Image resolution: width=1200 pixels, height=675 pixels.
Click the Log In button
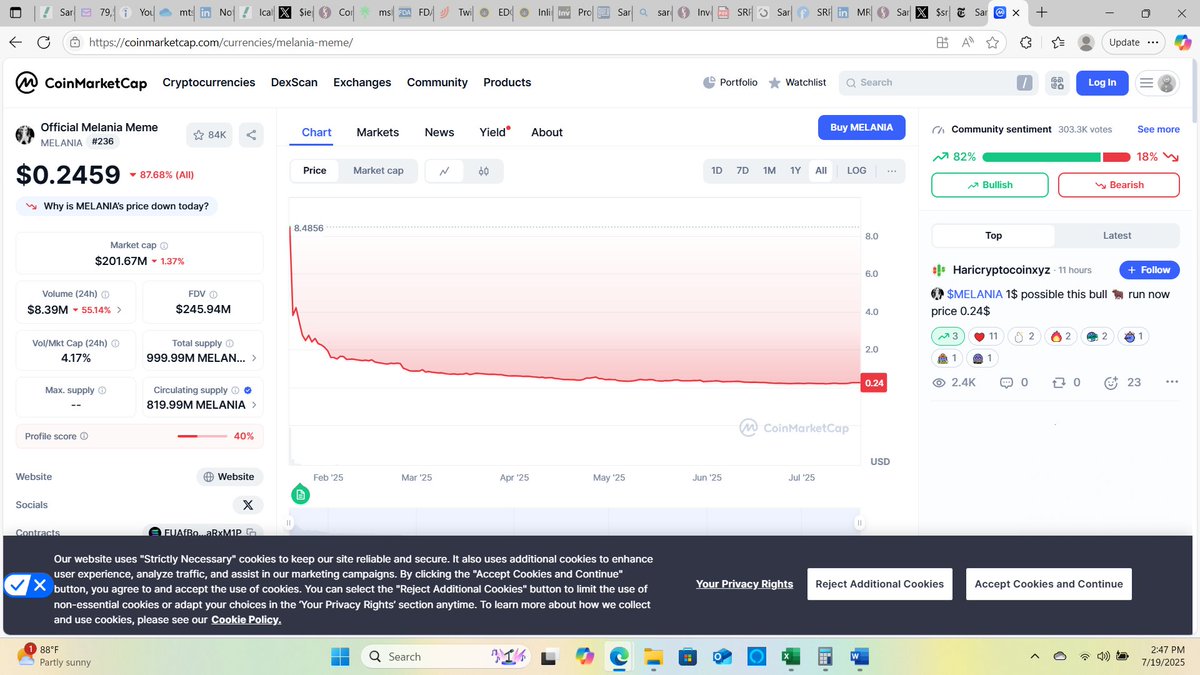click(1102, 83)
